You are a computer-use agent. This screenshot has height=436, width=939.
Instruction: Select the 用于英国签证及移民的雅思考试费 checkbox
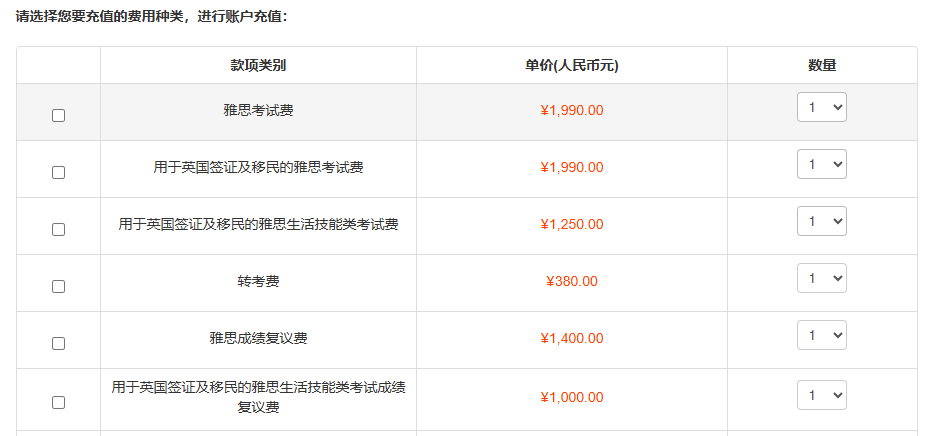coord(58,172)
